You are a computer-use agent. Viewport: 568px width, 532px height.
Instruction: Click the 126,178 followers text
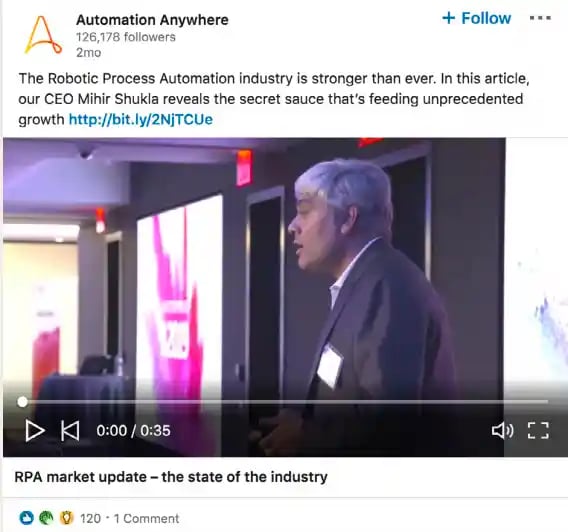126,37
